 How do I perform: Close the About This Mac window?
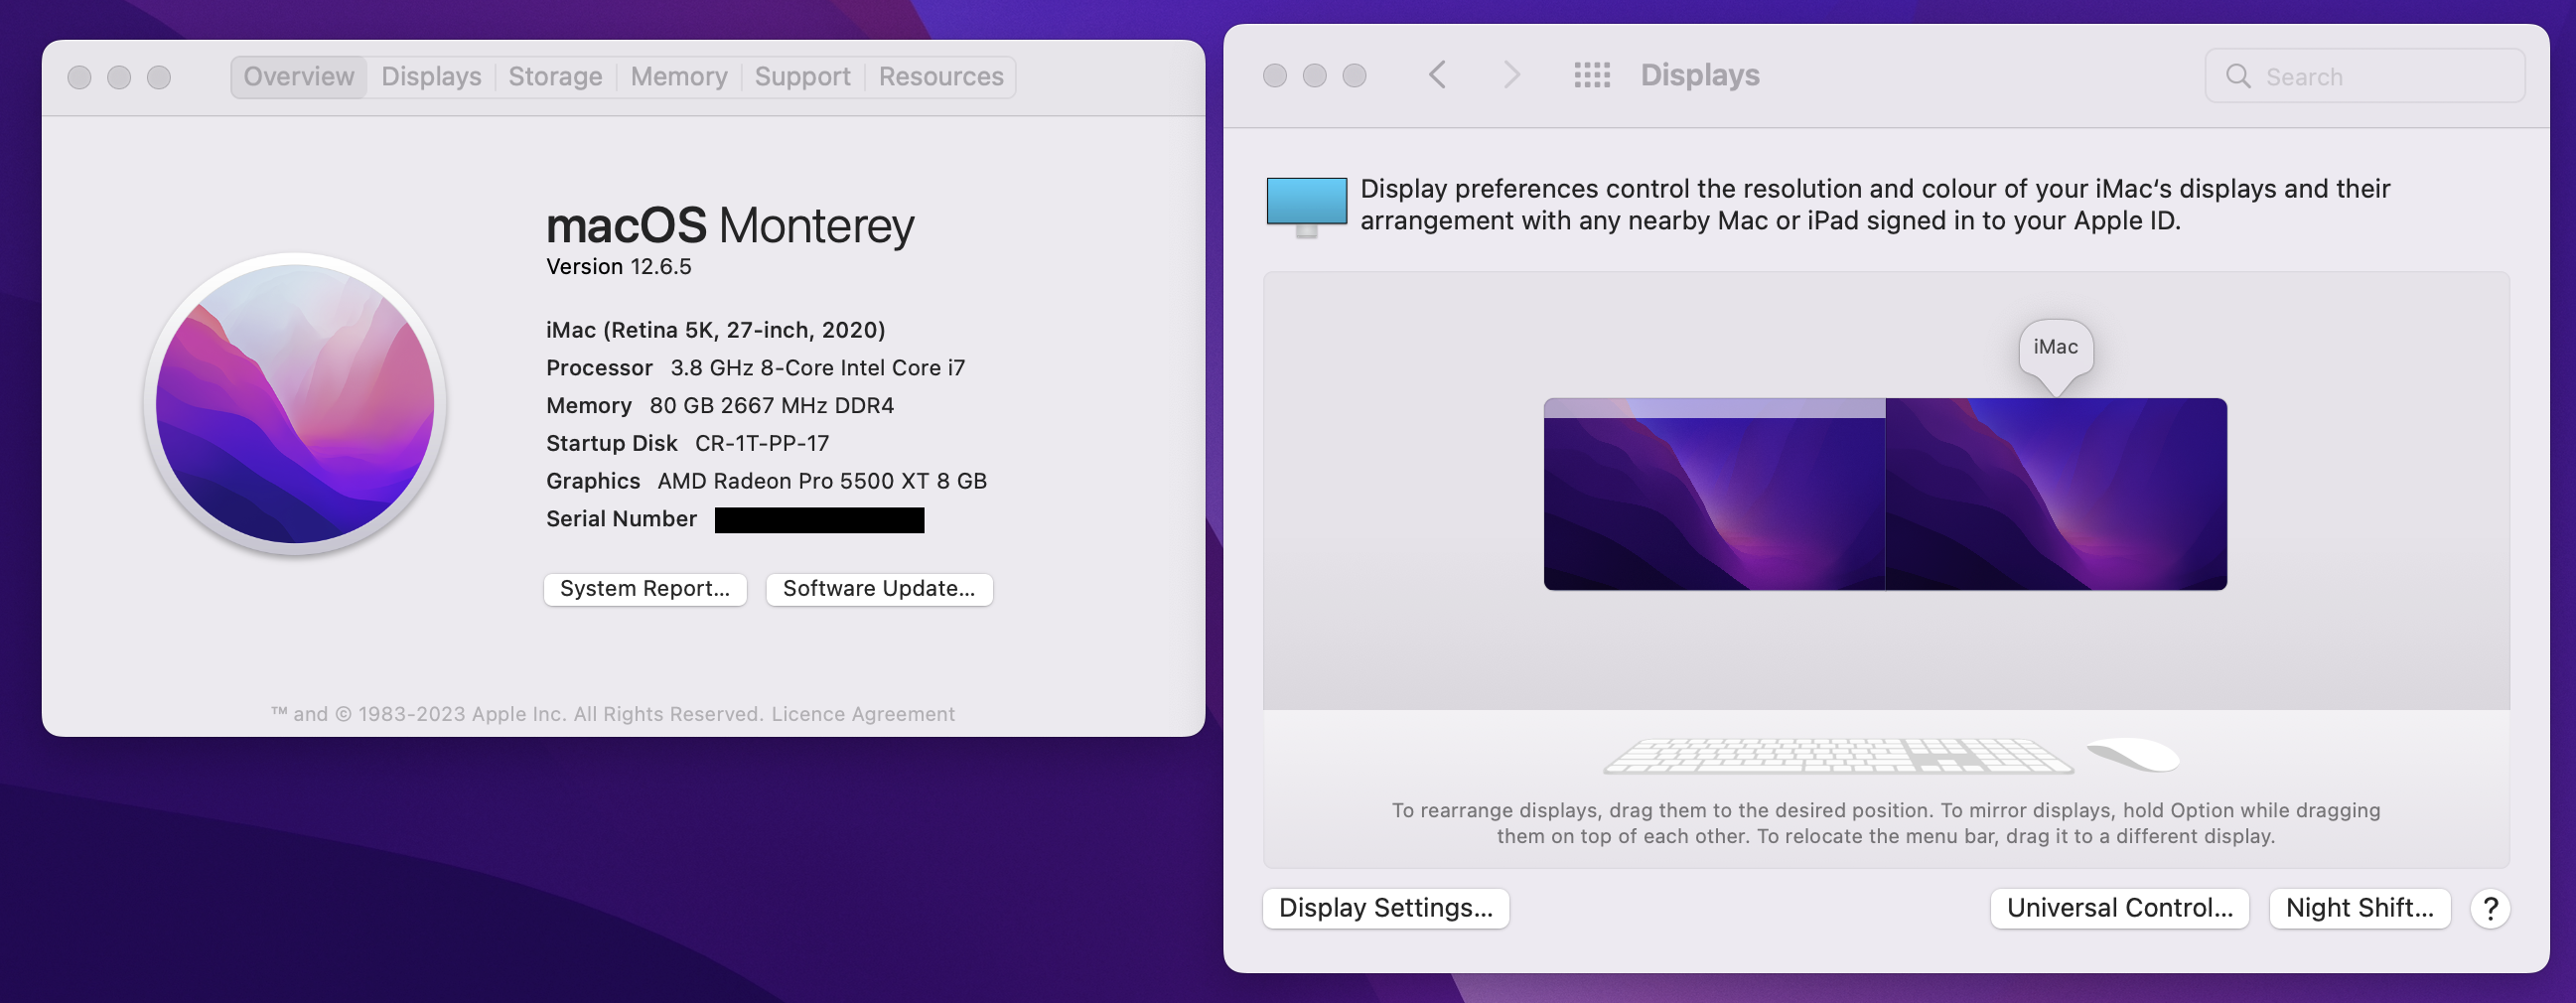pyautogui.click(x=80, y=77)
